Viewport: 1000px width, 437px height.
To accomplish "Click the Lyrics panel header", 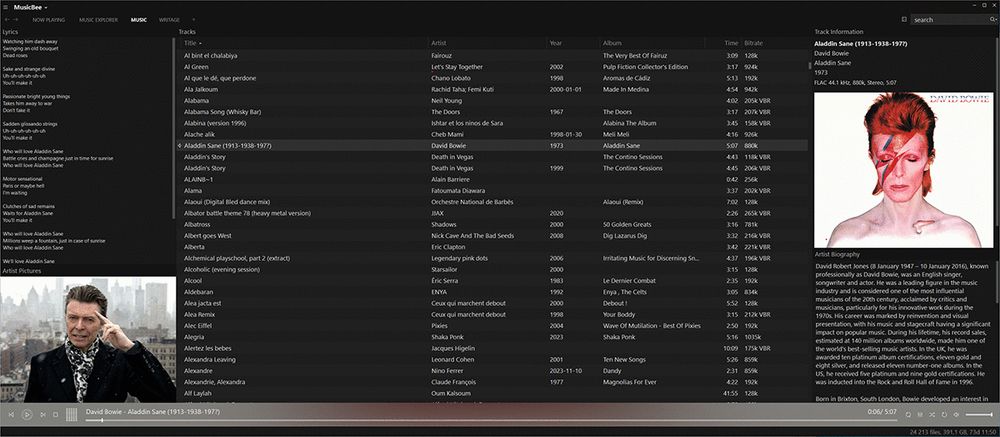I will (x=10, y=31).
